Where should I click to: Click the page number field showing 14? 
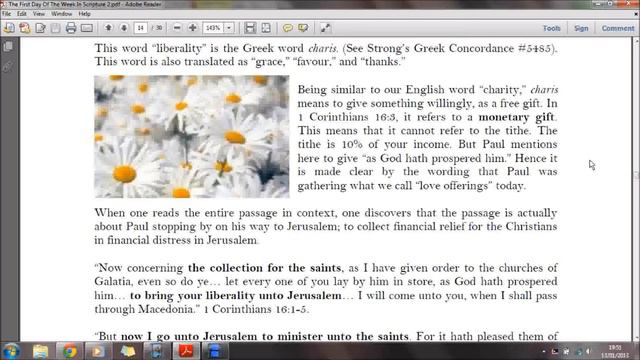click(140, 28)
